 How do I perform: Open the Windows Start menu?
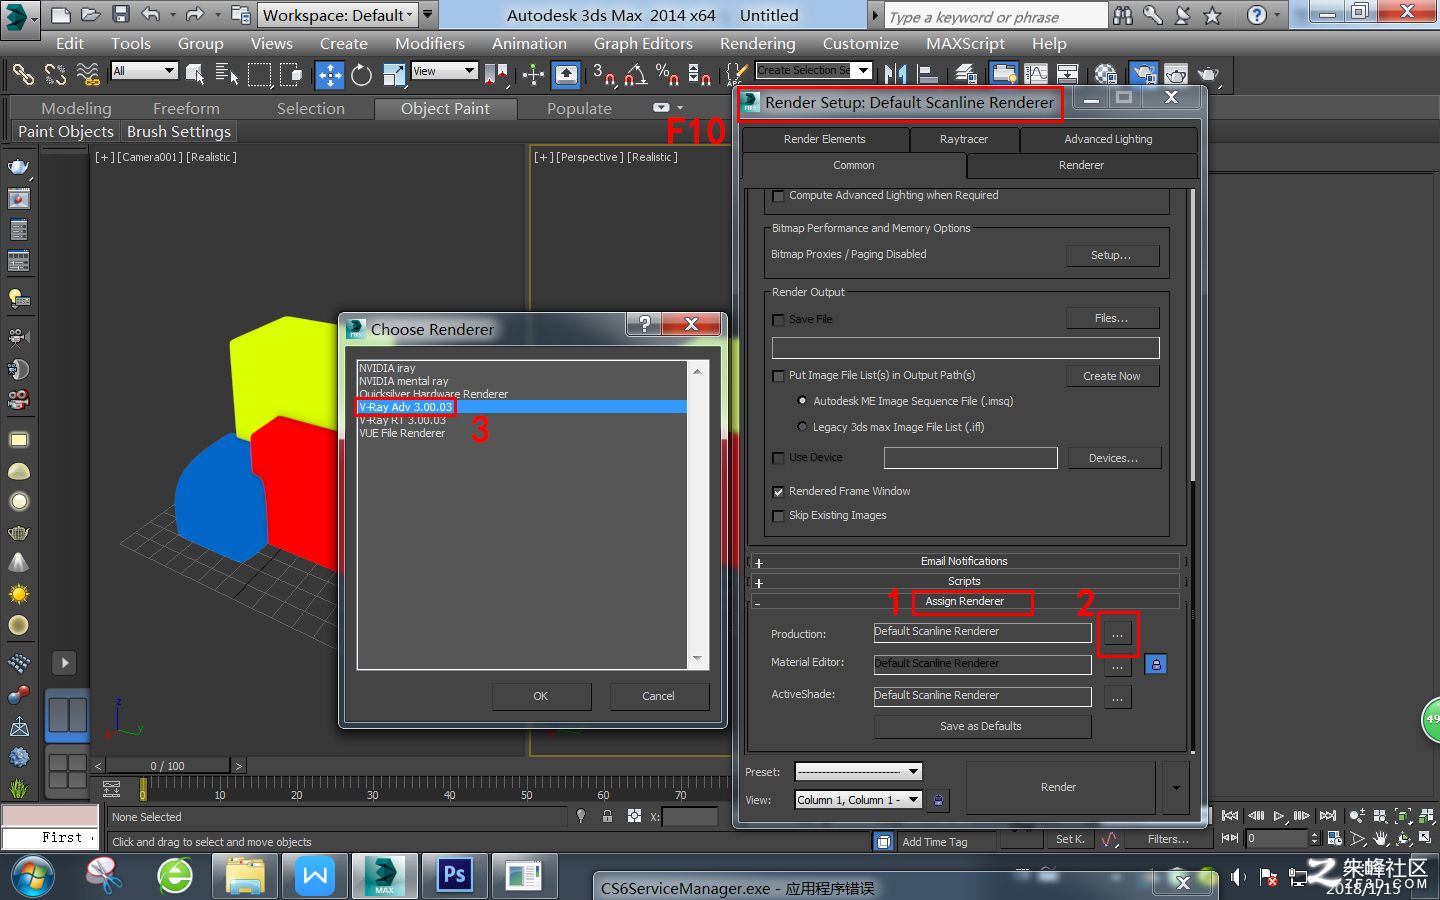tap(33, 877)
